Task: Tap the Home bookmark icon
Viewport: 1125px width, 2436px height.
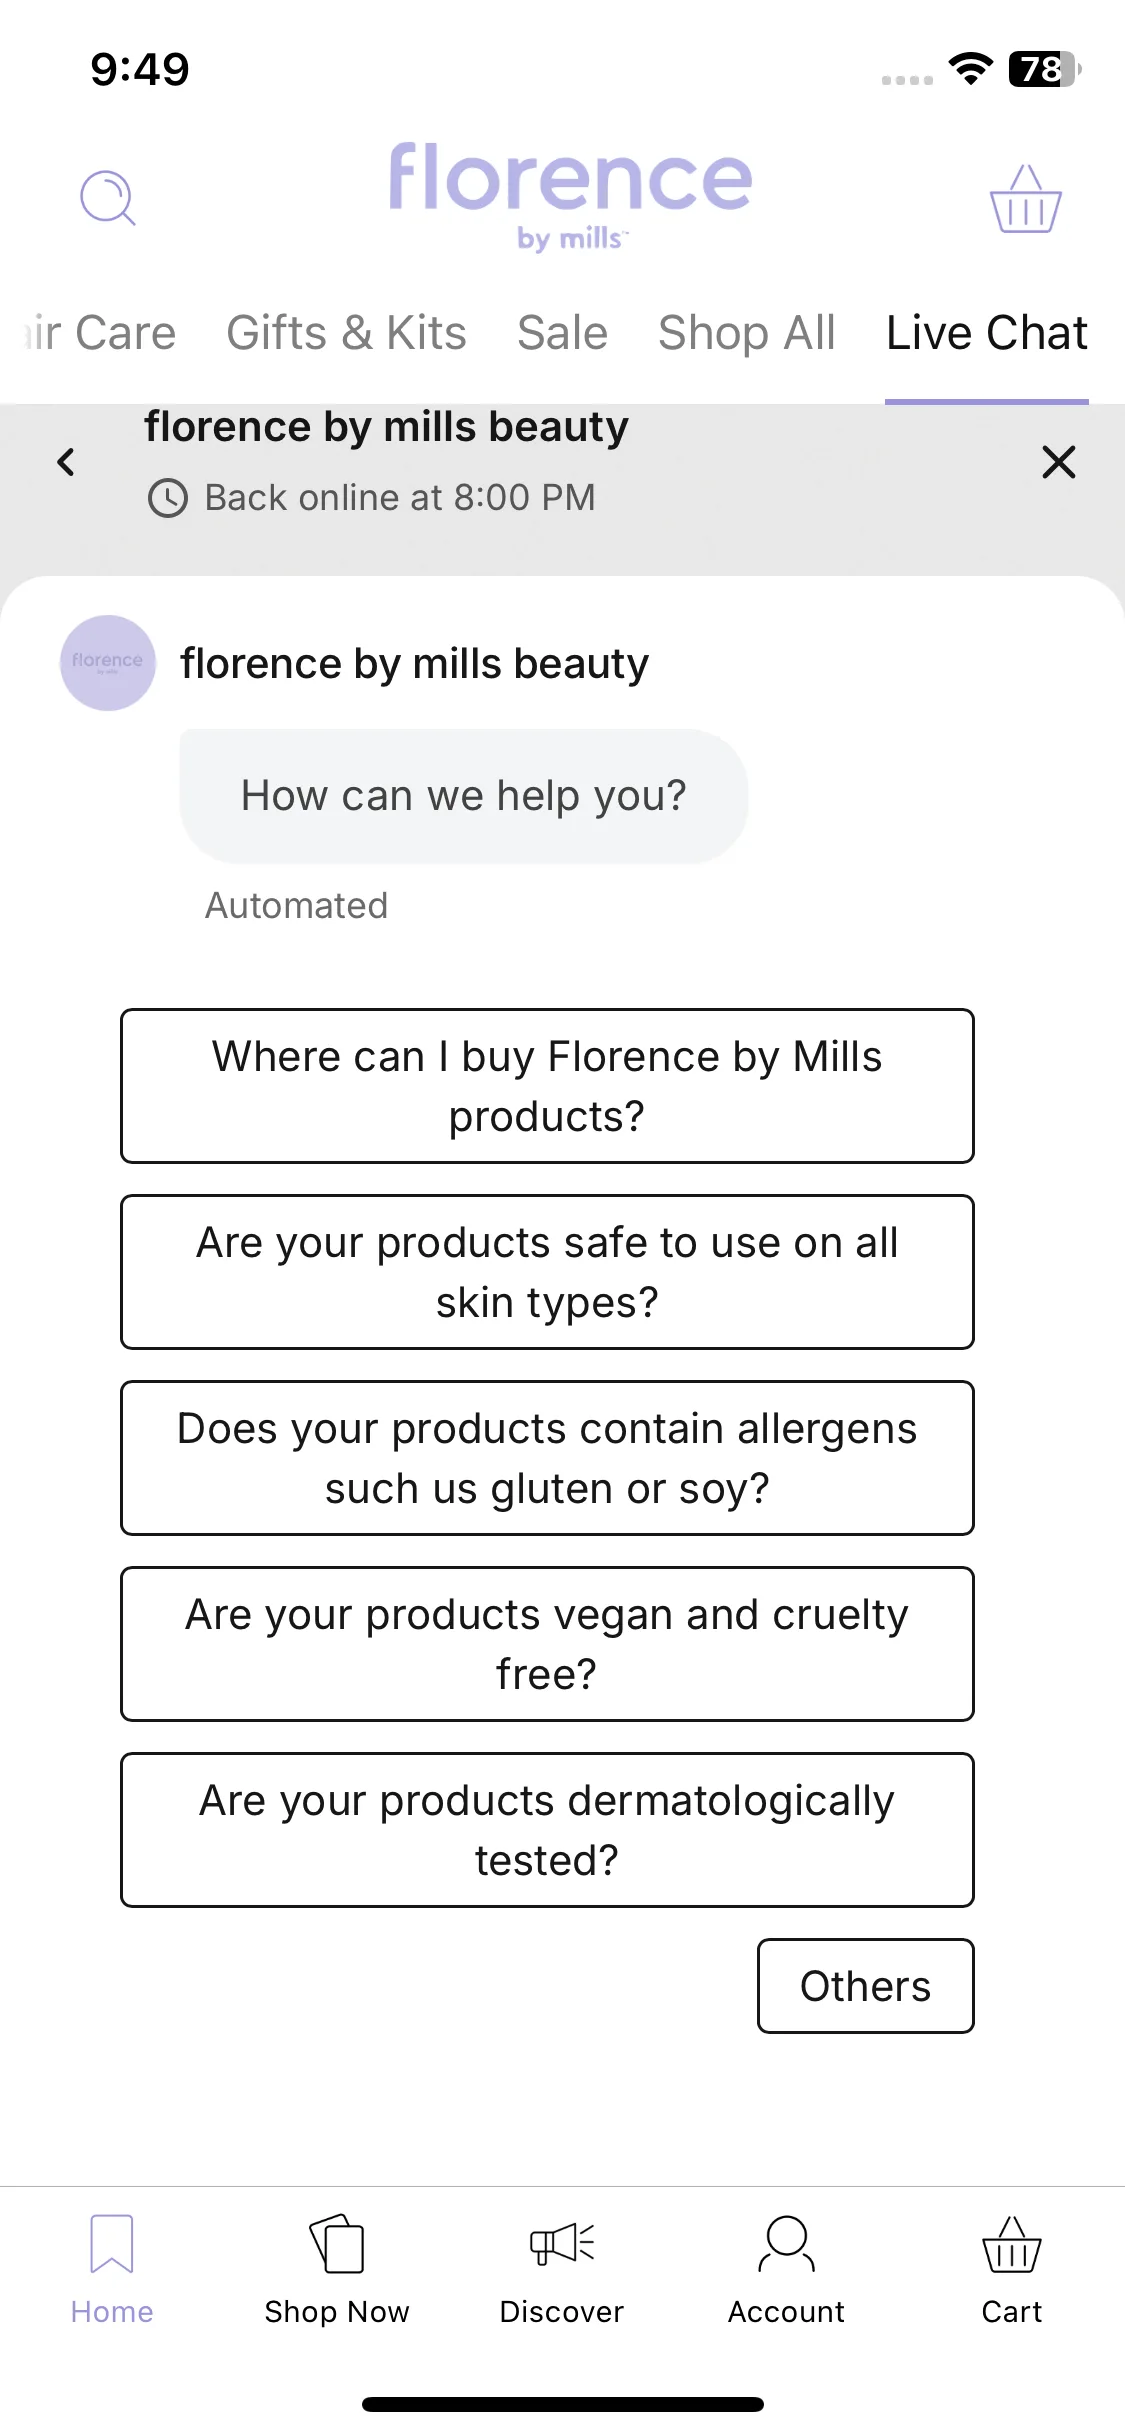Action: click(x=112, y=2244)
